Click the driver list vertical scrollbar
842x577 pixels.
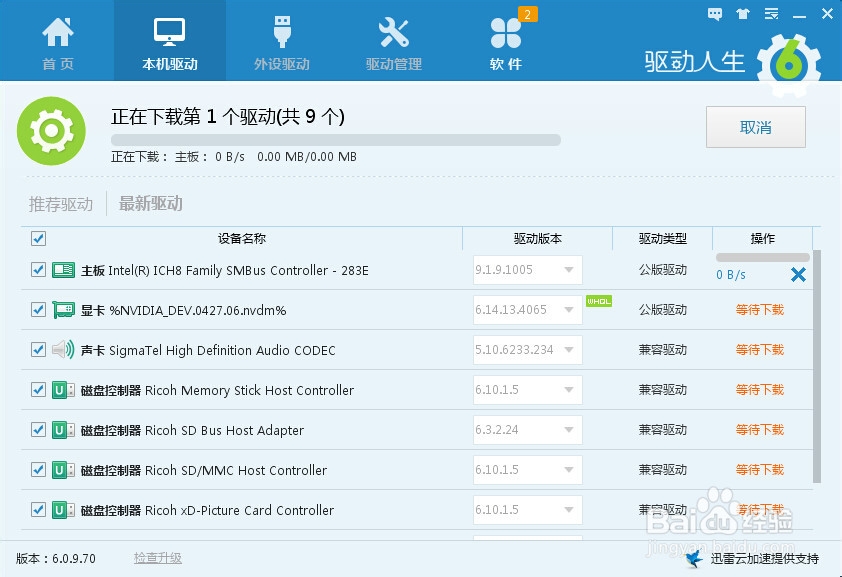[x=817, y=366]
